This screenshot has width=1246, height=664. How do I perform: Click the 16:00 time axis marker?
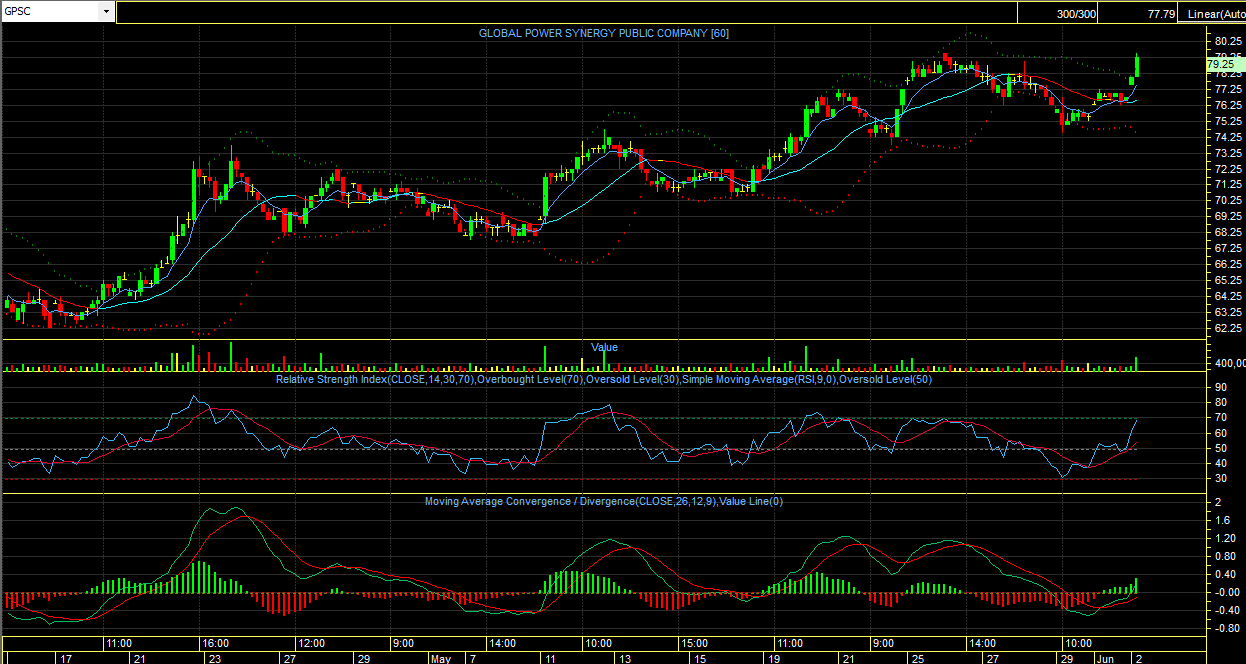[x=216, y=643]
